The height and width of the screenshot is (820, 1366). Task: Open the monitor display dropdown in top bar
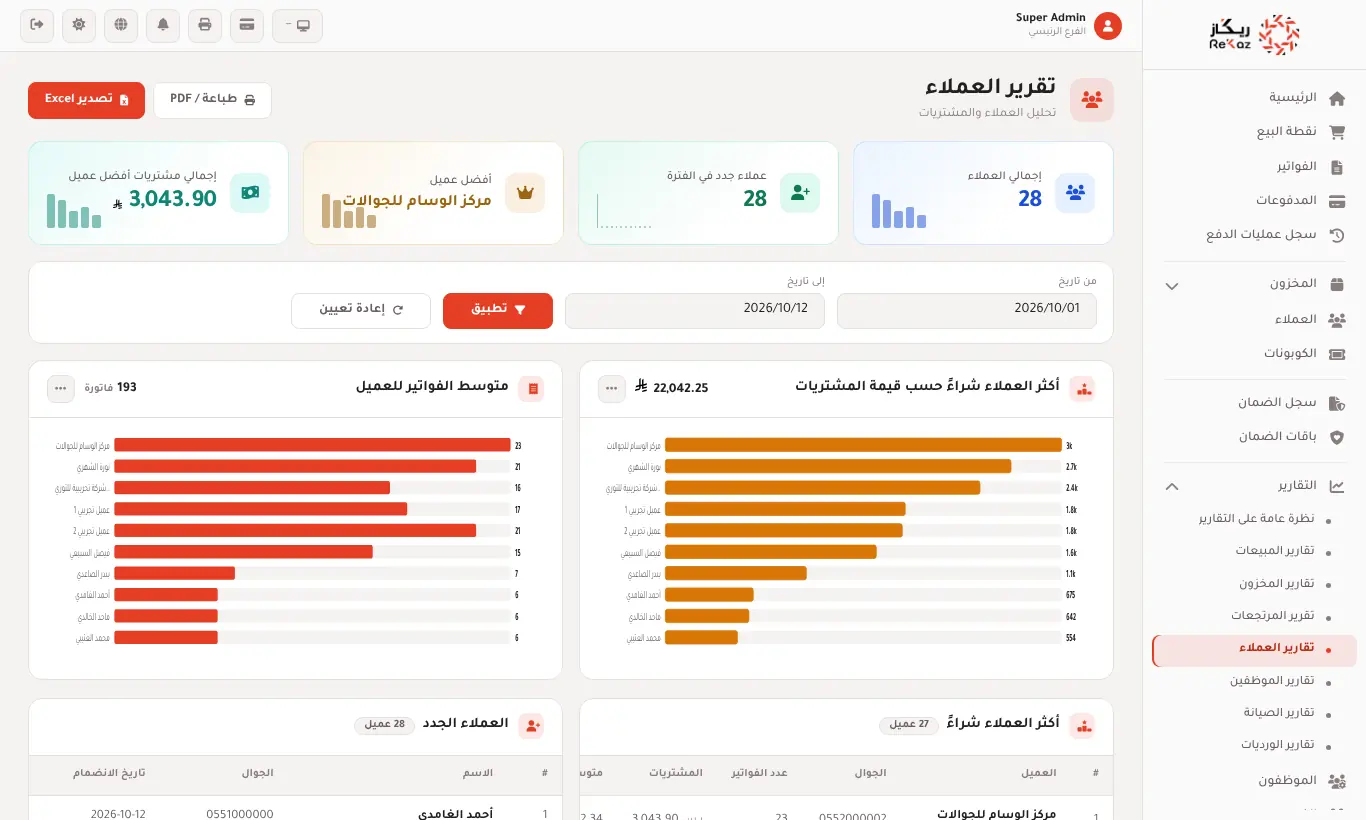click(x=297, y=25)
